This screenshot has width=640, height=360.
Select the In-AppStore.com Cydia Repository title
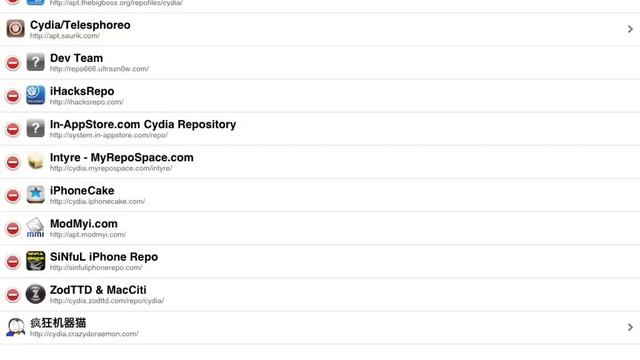tap(143, 124)
